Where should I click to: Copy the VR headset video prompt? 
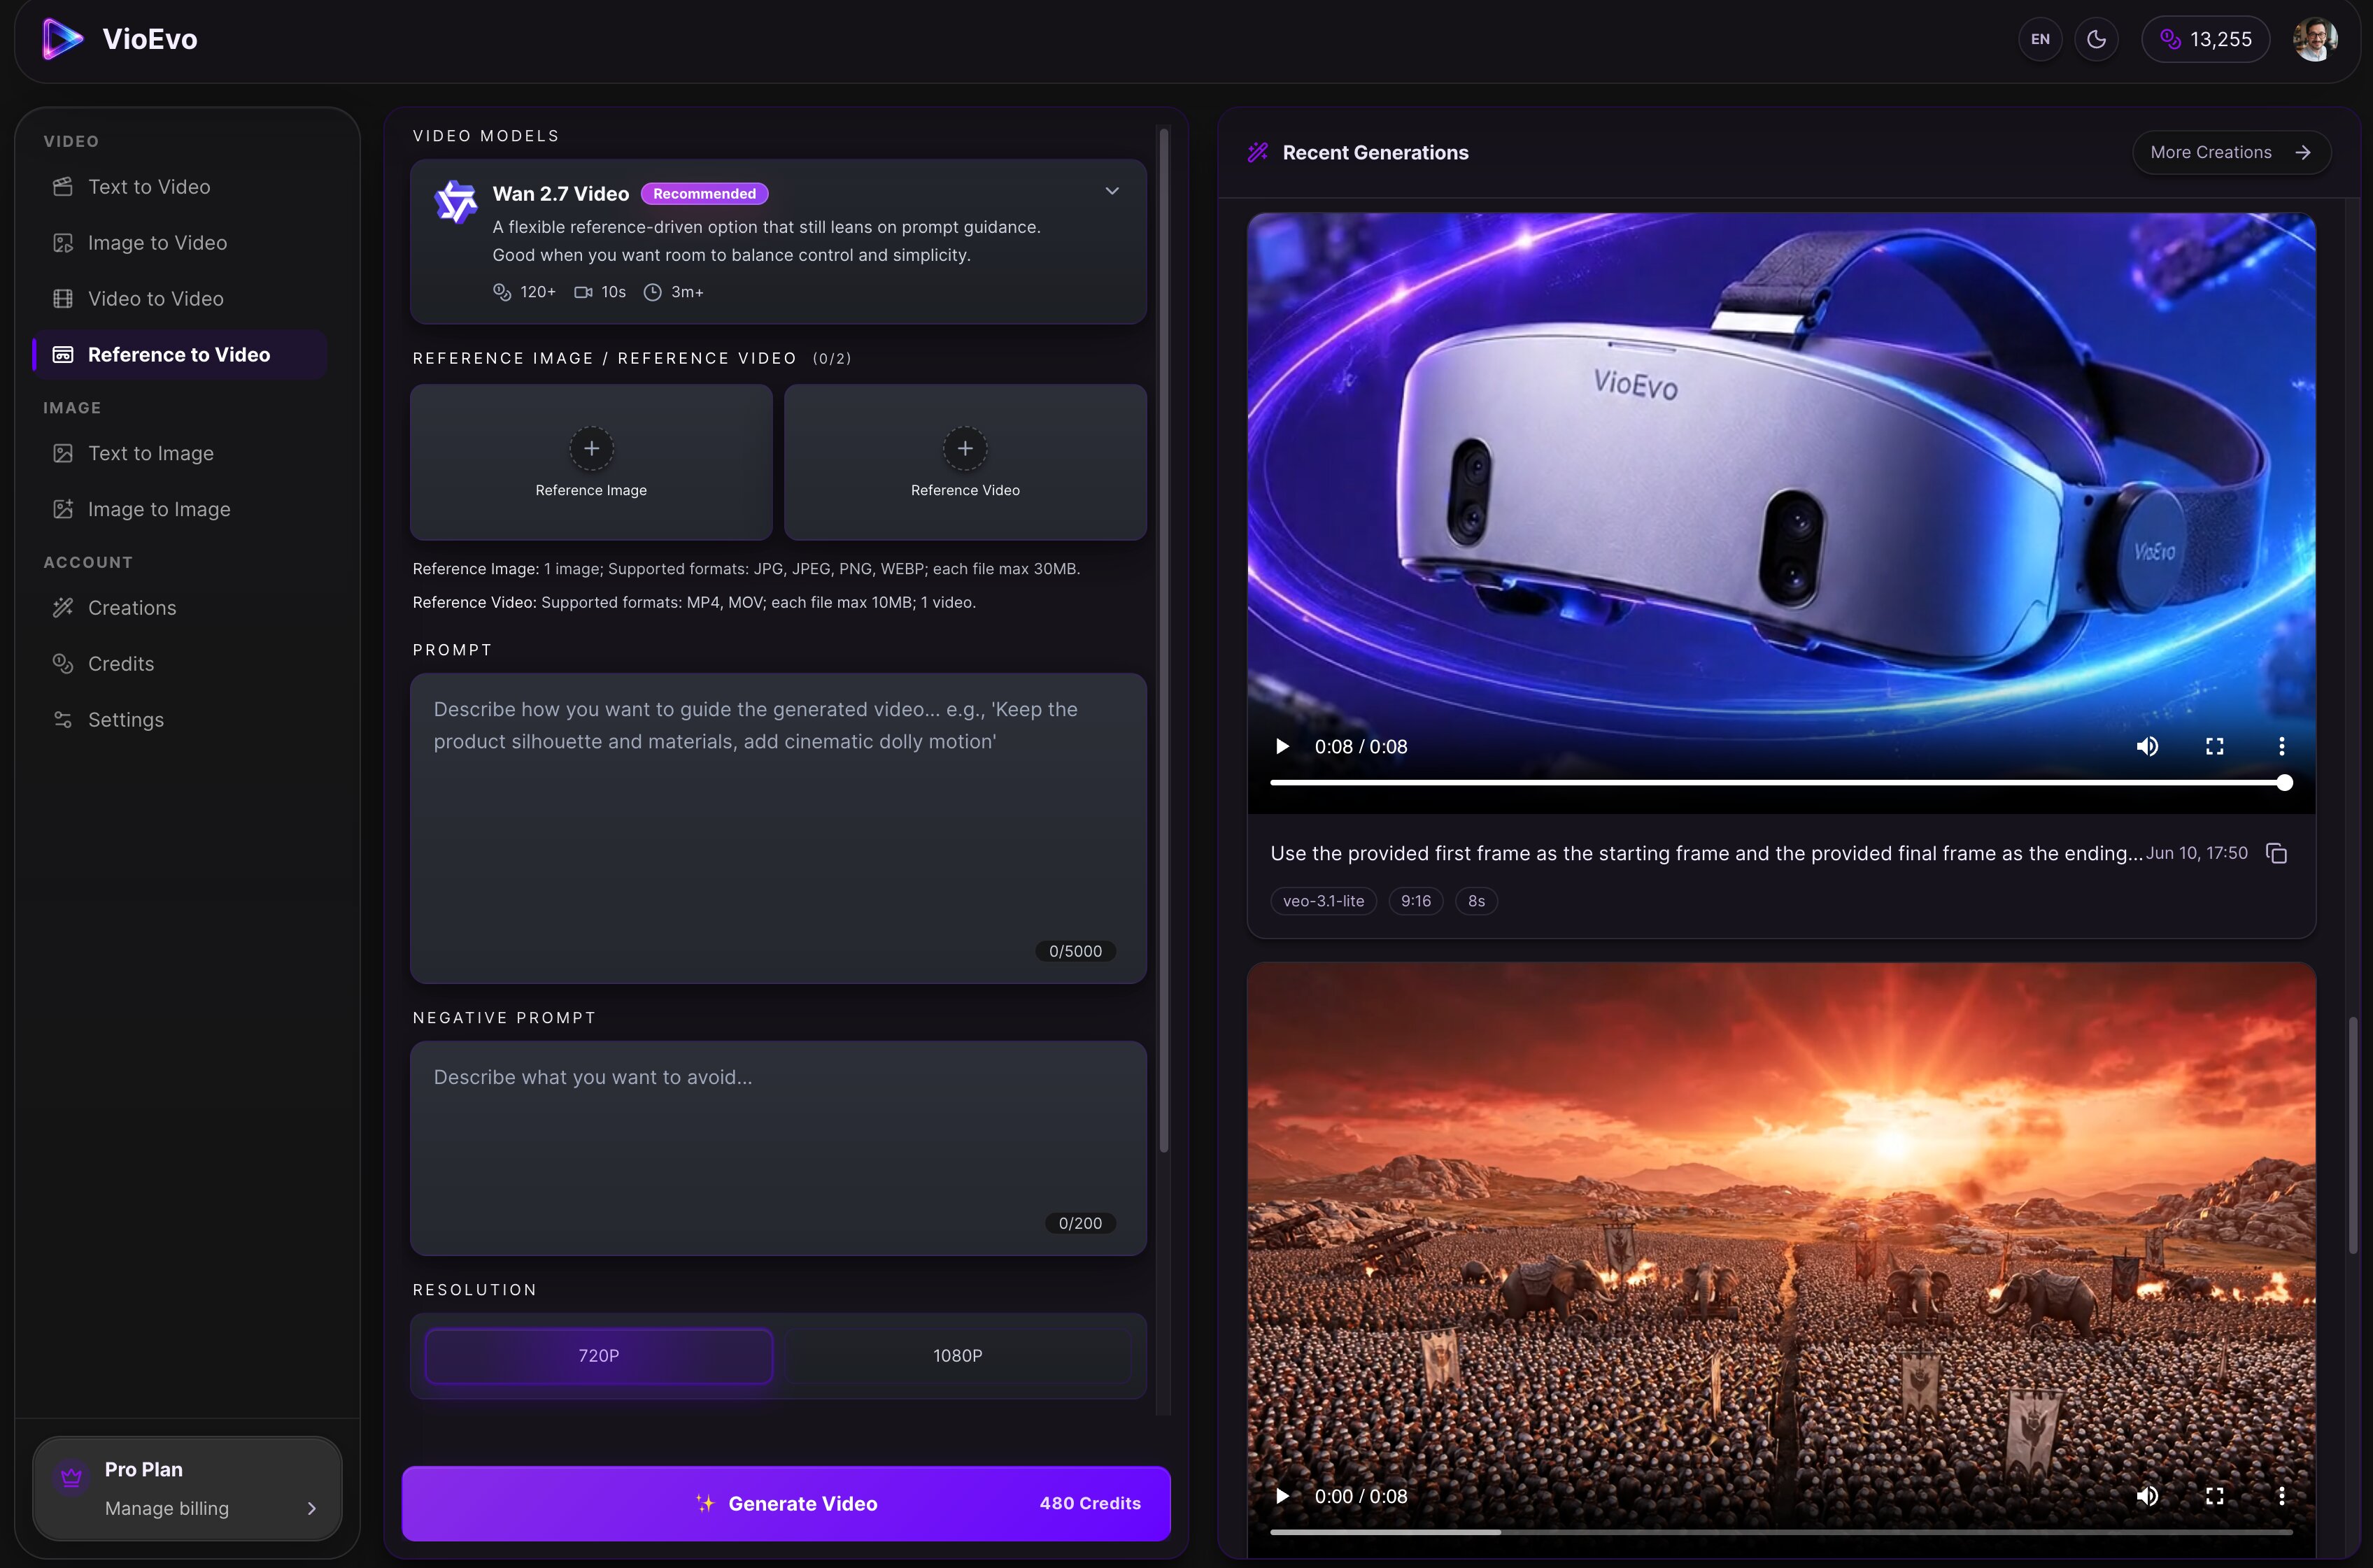tap(2277, 853)
